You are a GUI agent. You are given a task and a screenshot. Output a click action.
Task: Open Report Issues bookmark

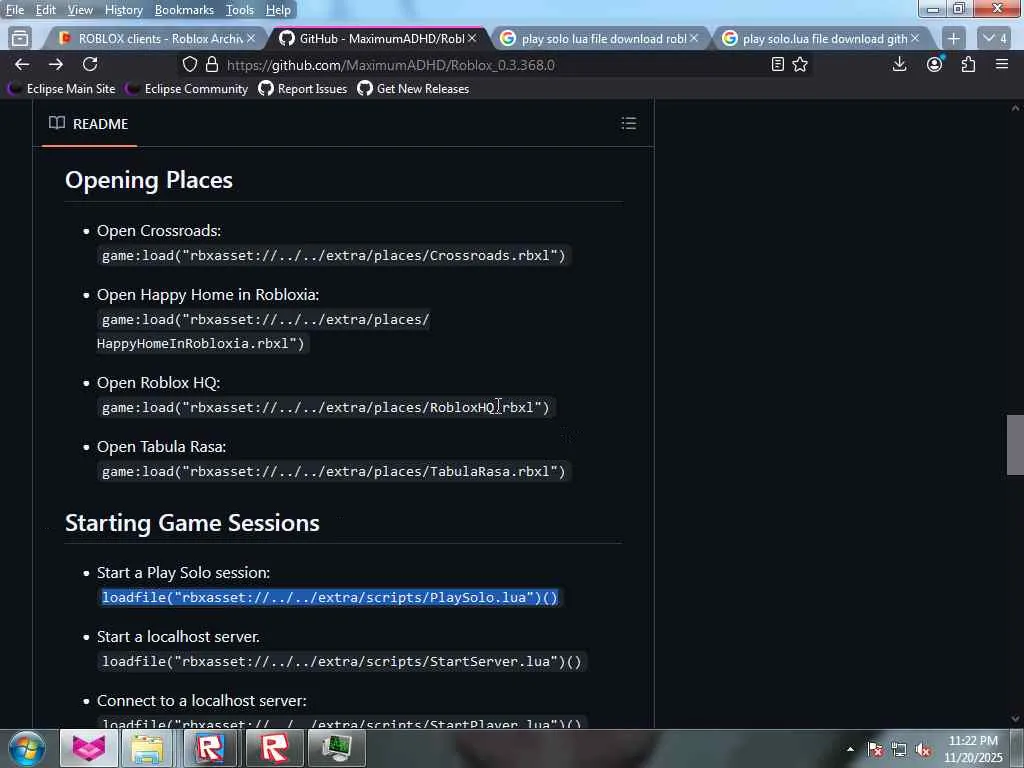(x=303, y=89)
